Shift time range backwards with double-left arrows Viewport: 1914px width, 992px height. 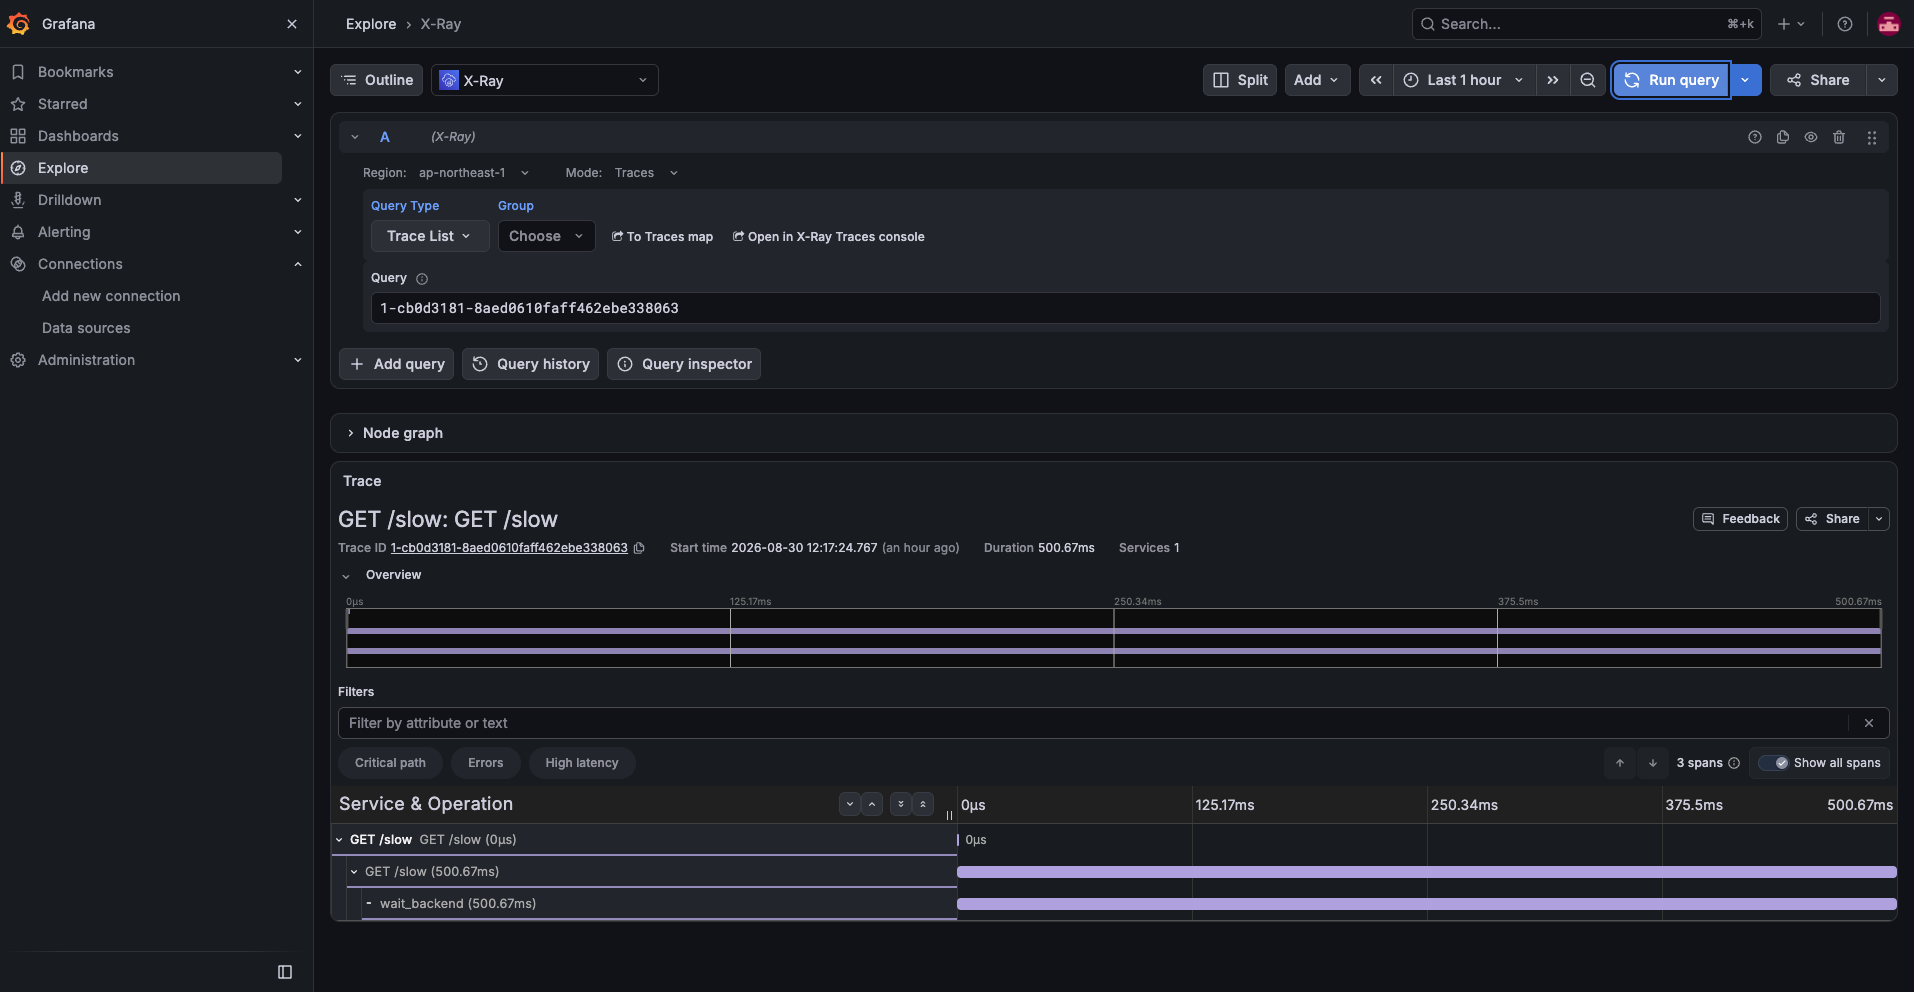[1376, 80]
